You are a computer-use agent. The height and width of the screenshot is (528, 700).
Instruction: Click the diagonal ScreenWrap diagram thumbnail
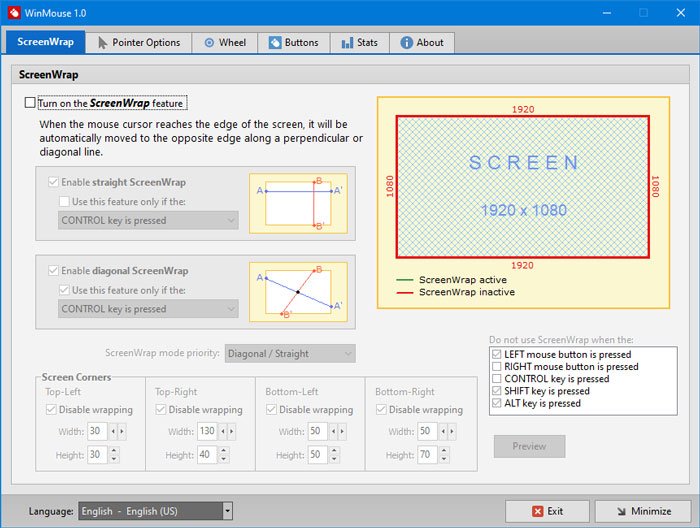coord(298,291)
